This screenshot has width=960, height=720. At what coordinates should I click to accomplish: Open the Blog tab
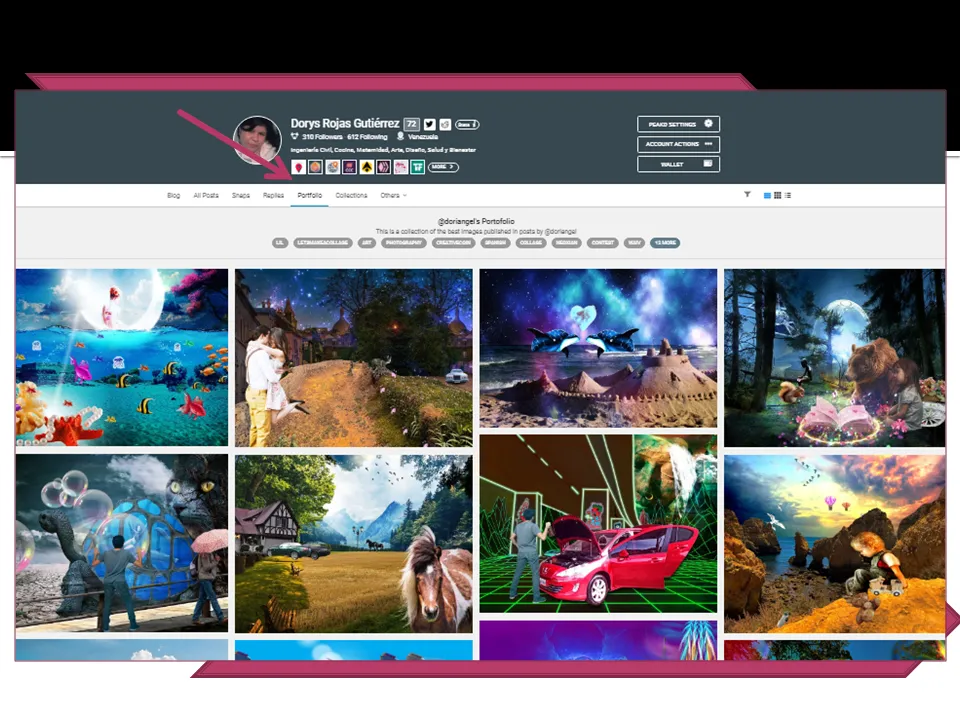pyautogui.click(x=174, y=195)
